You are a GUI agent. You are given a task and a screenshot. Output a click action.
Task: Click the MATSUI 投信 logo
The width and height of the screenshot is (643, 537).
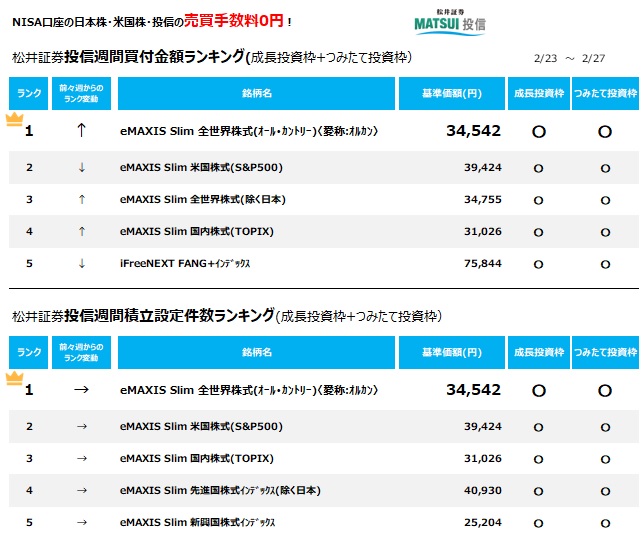coord(450,23)
